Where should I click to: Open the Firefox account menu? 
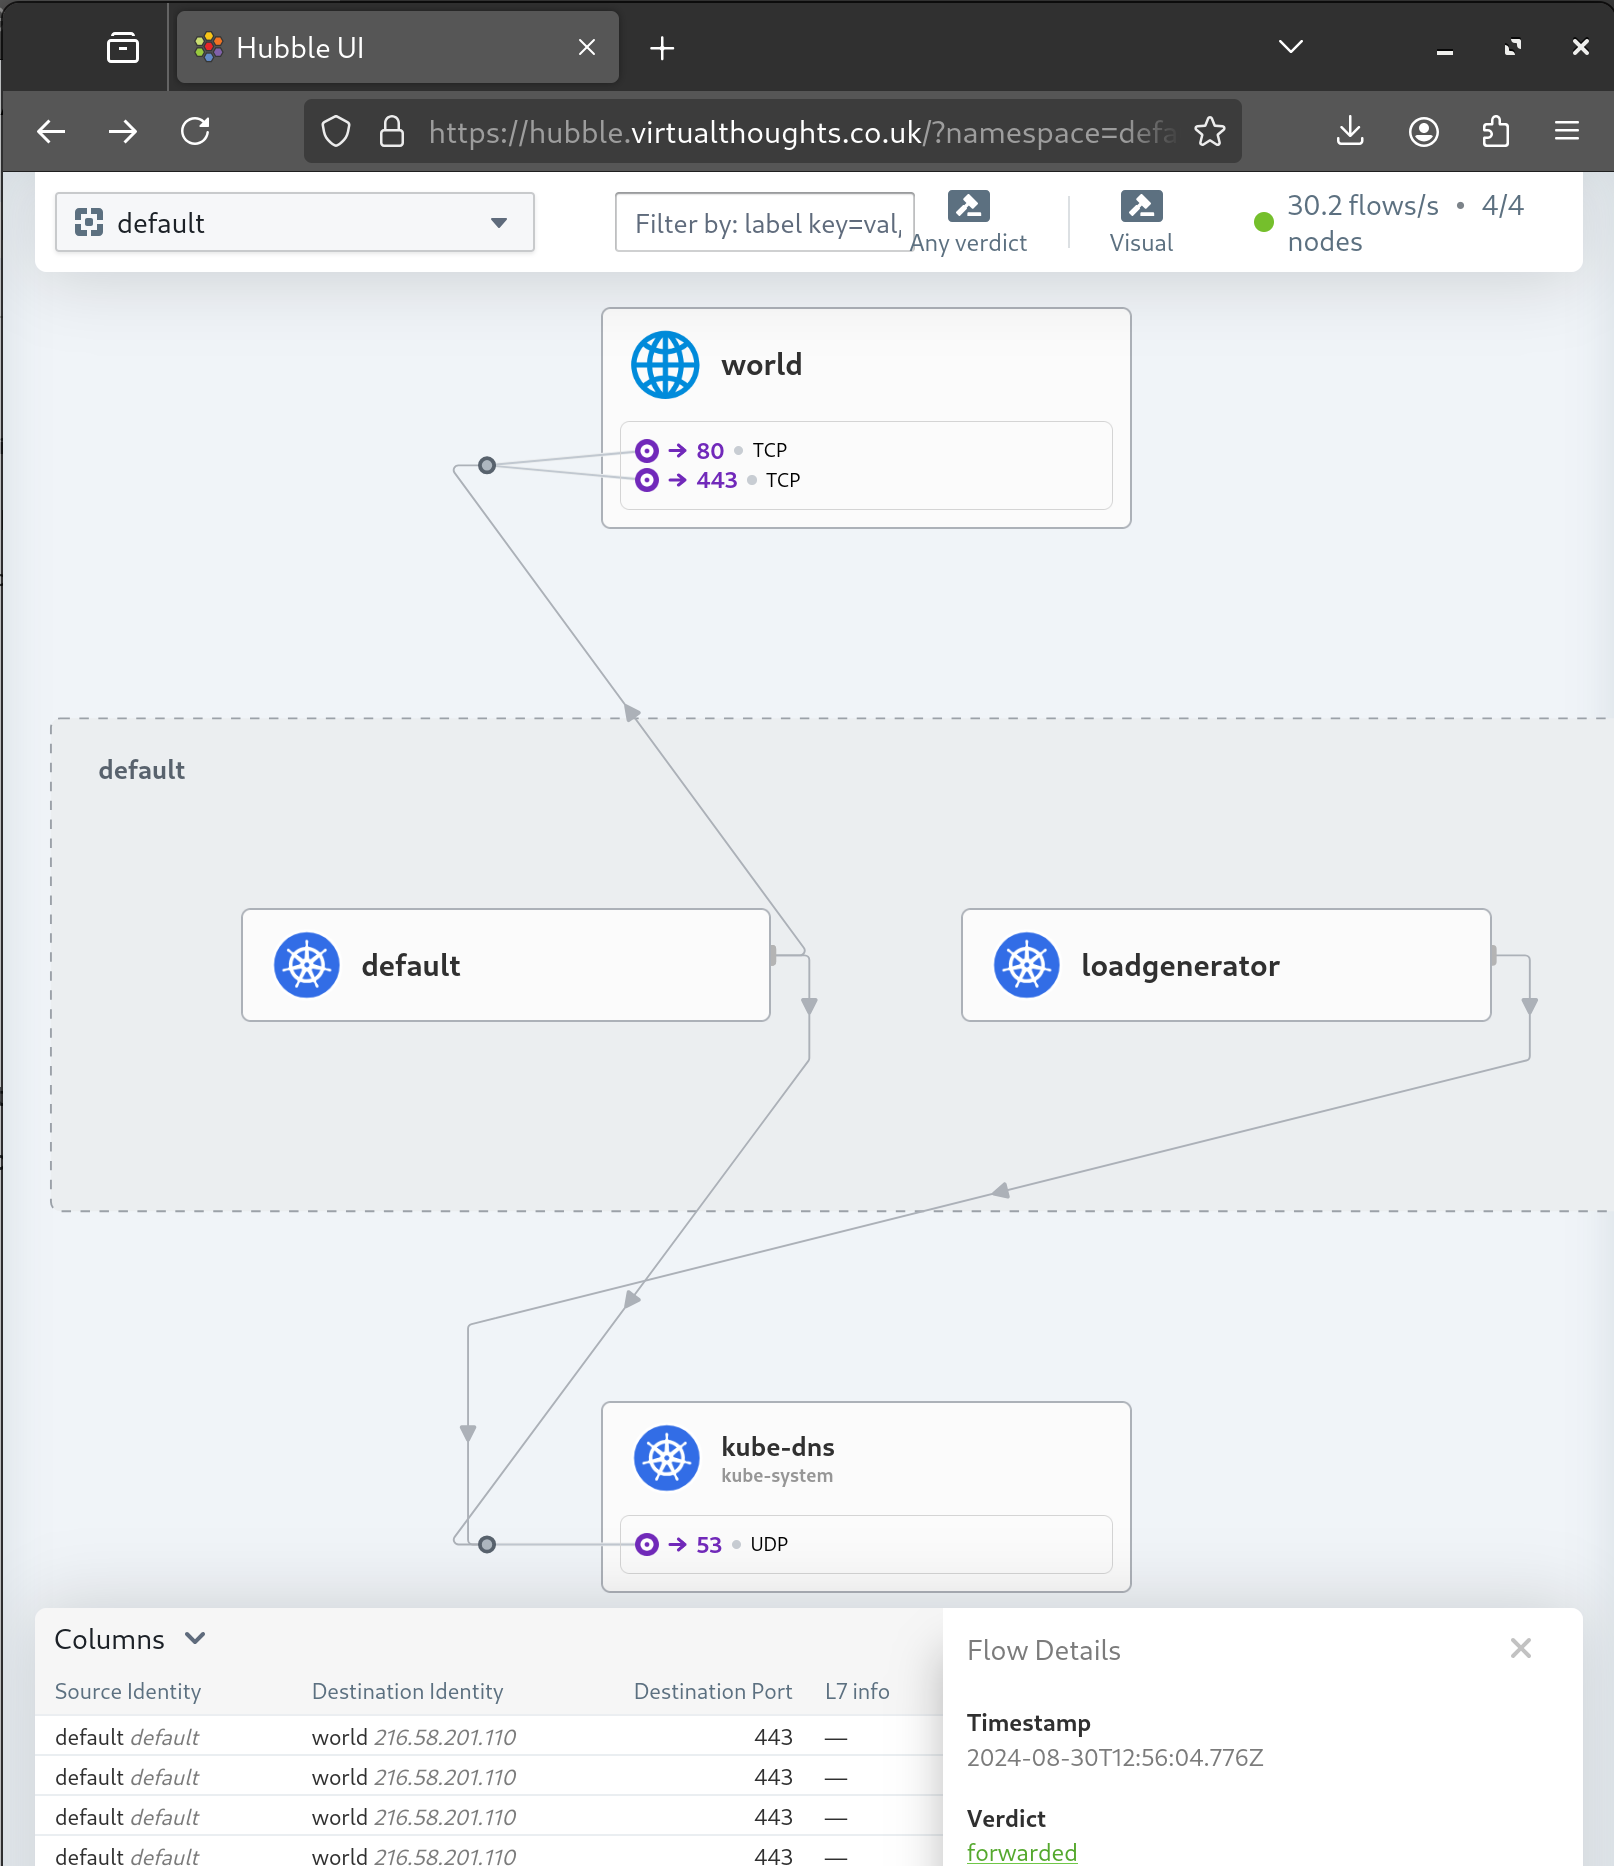point(1423,131)
